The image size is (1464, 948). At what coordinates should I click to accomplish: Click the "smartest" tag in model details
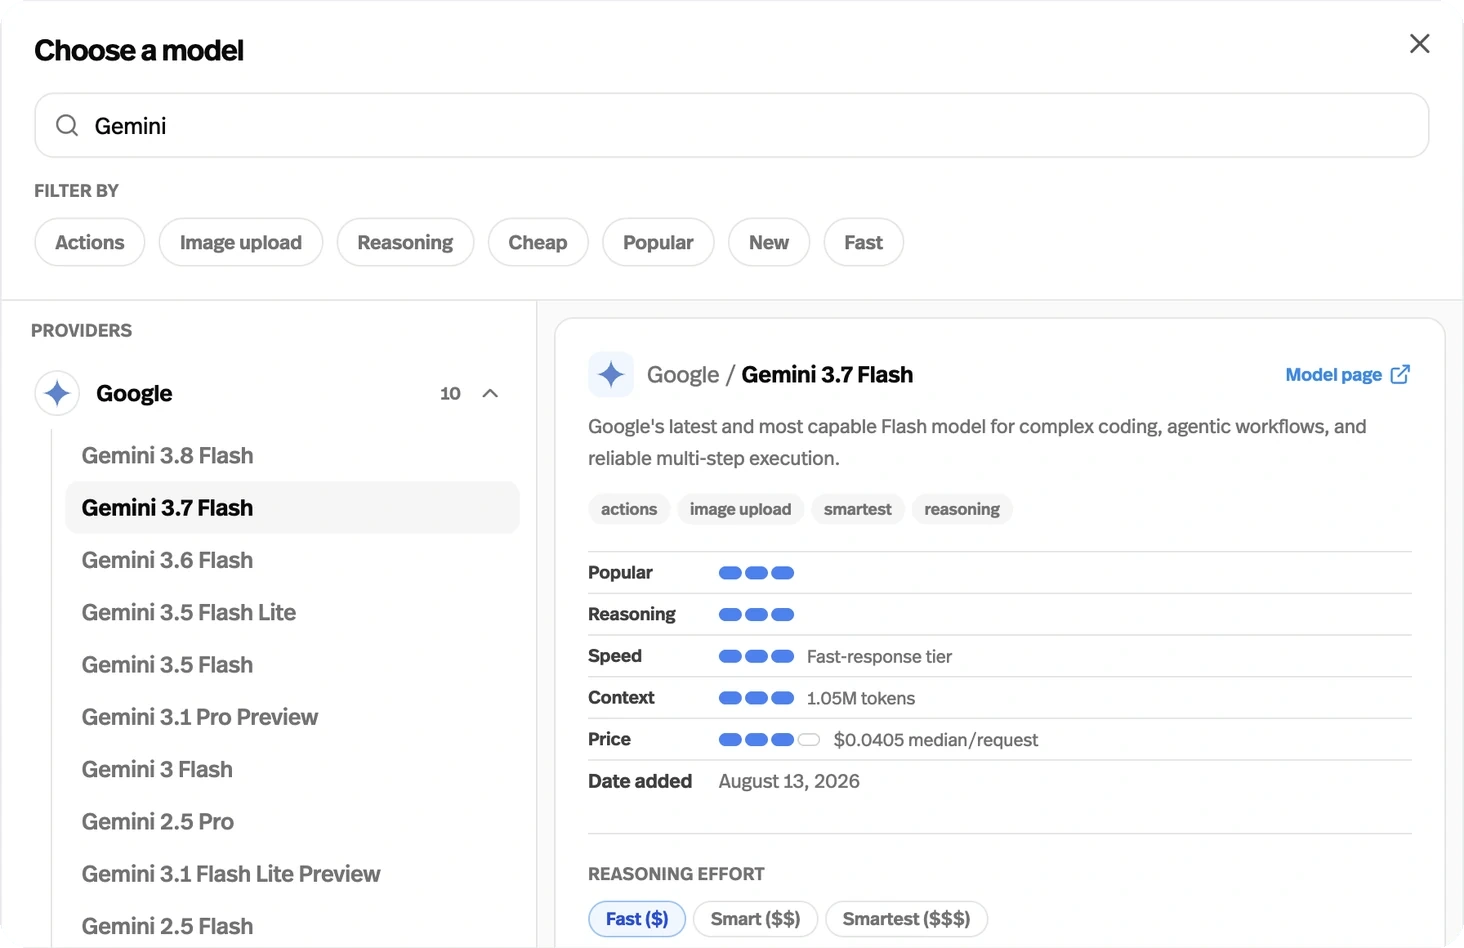[x=857, y=509]
